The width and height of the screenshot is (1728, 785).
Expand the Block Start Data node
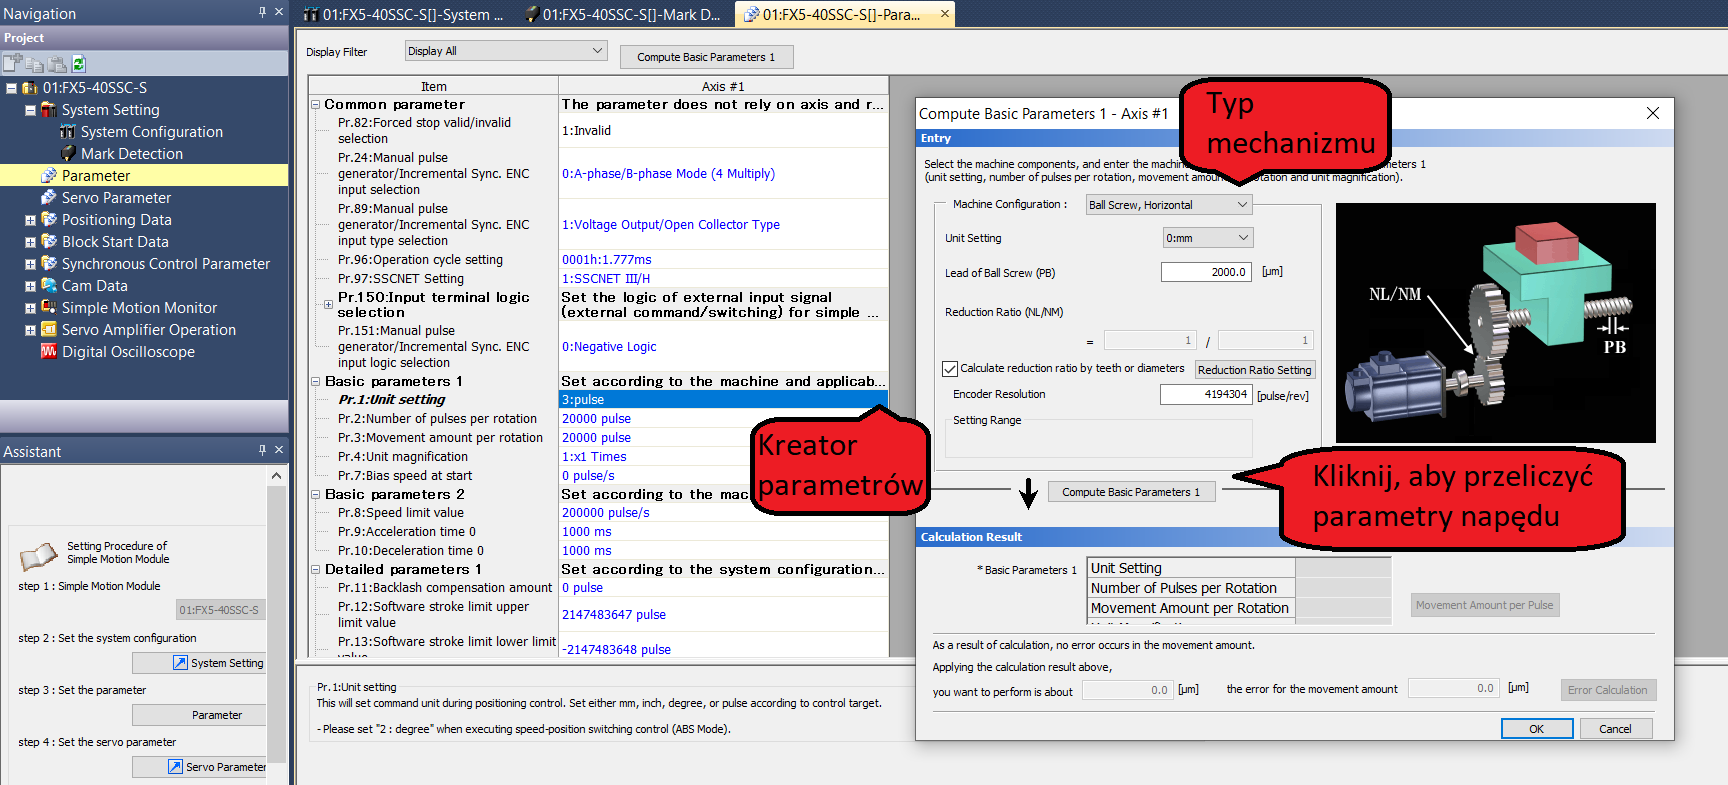pyautogui.click(x=30, y=242)
